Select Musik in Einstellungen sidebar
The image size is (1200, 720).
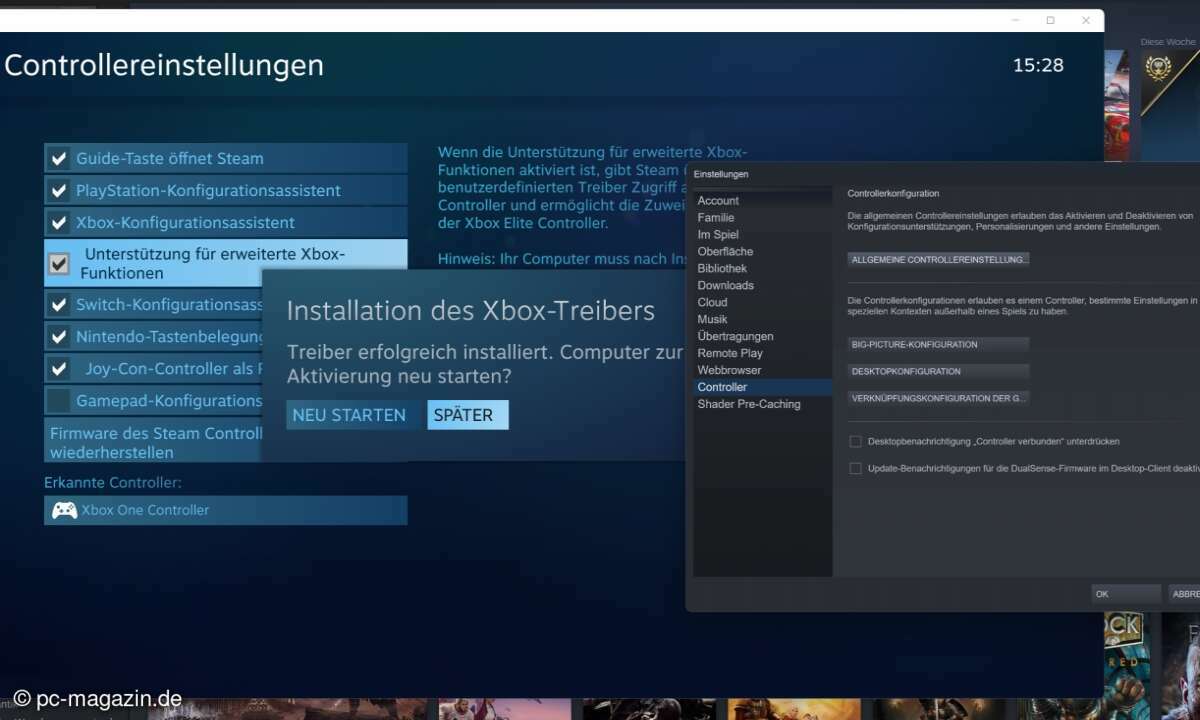point(713,320)
